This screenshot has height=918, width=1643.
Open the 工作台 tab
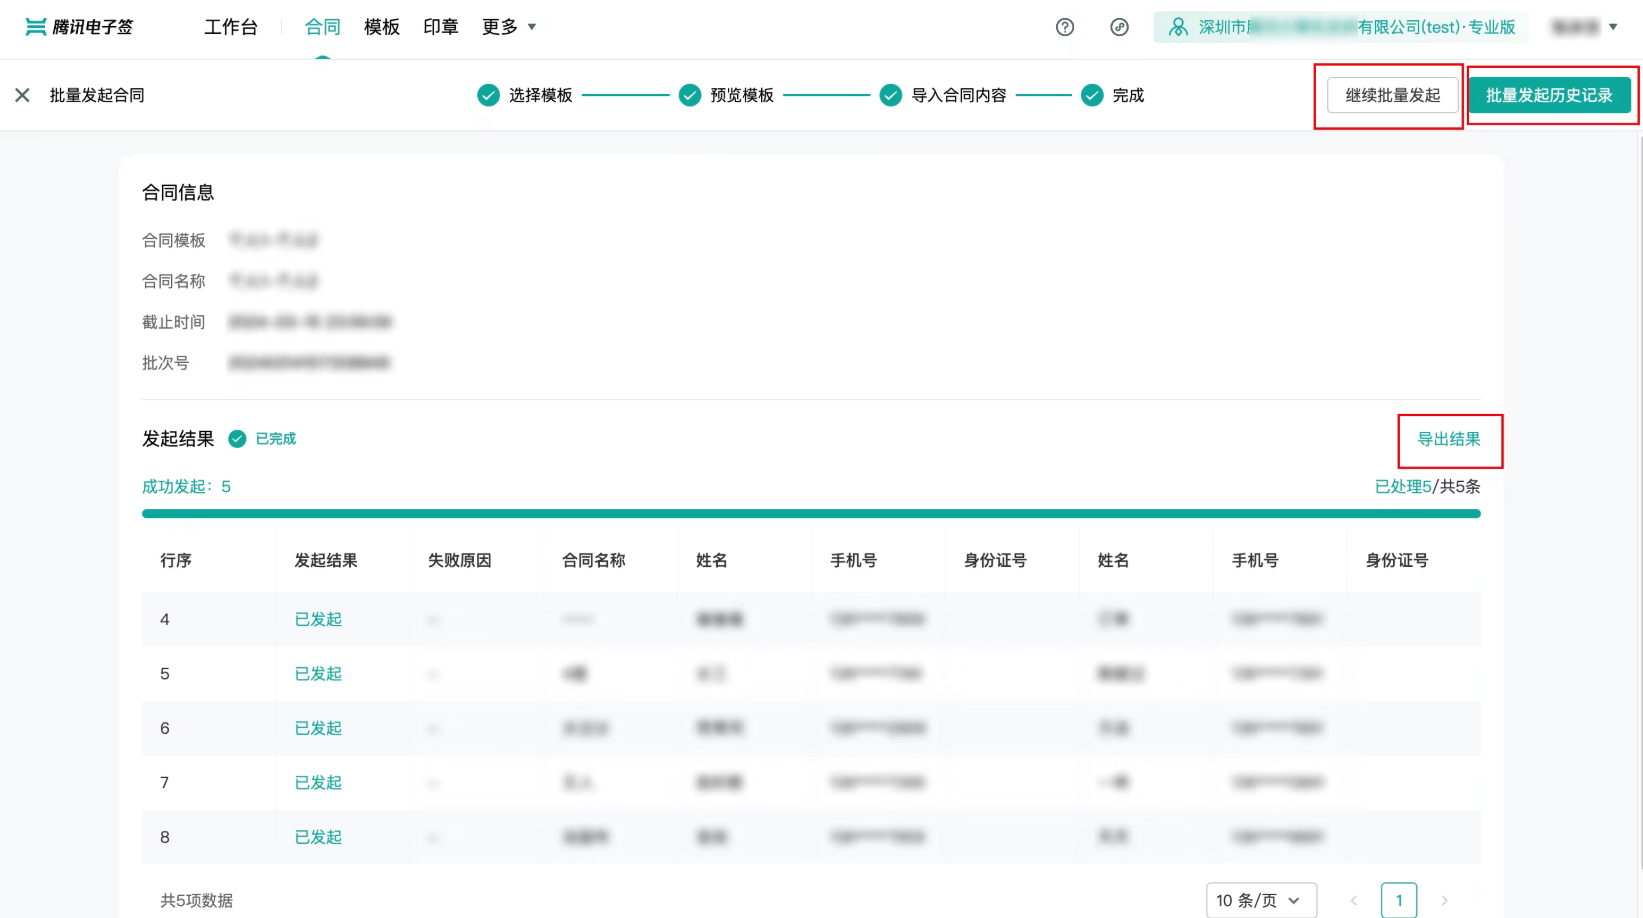click(x=231, y=27)
